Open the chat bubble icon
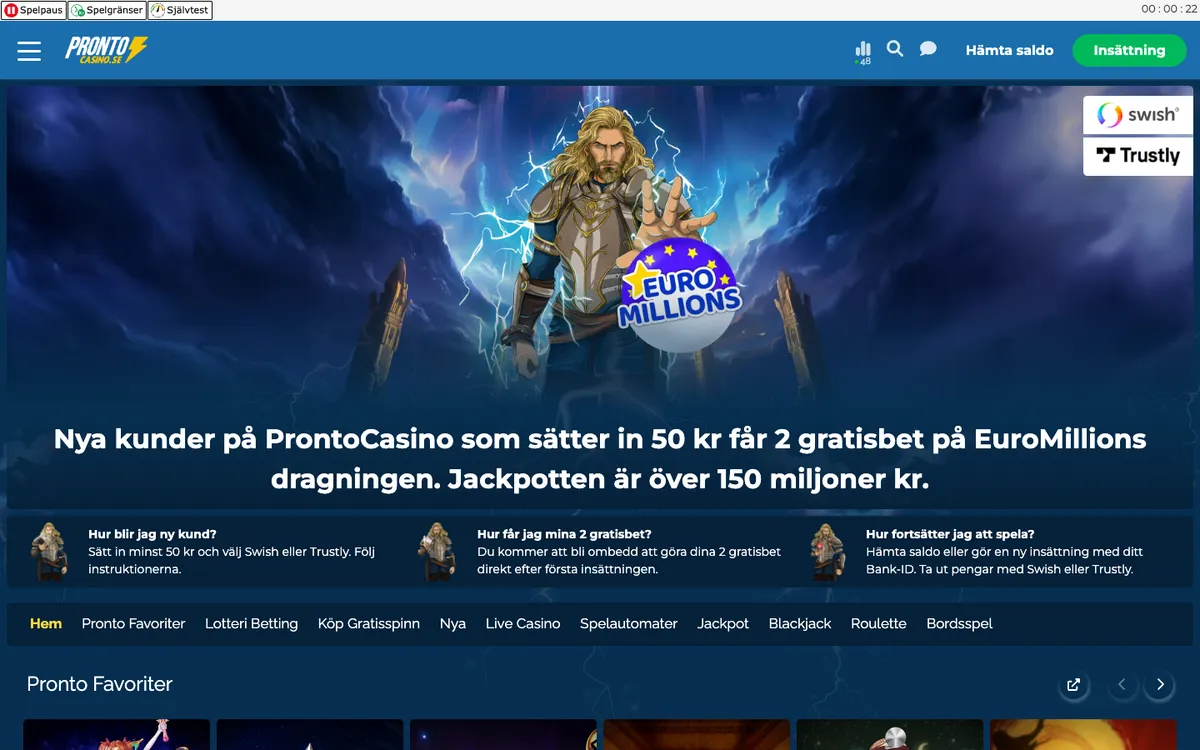Viewport: 1200px width, 750px height. pyautogui.click(x=928, y=49)
